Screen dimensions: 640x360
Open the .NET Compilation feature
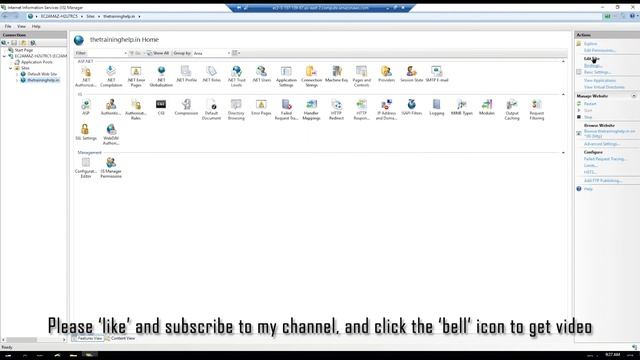click(111, 76)
